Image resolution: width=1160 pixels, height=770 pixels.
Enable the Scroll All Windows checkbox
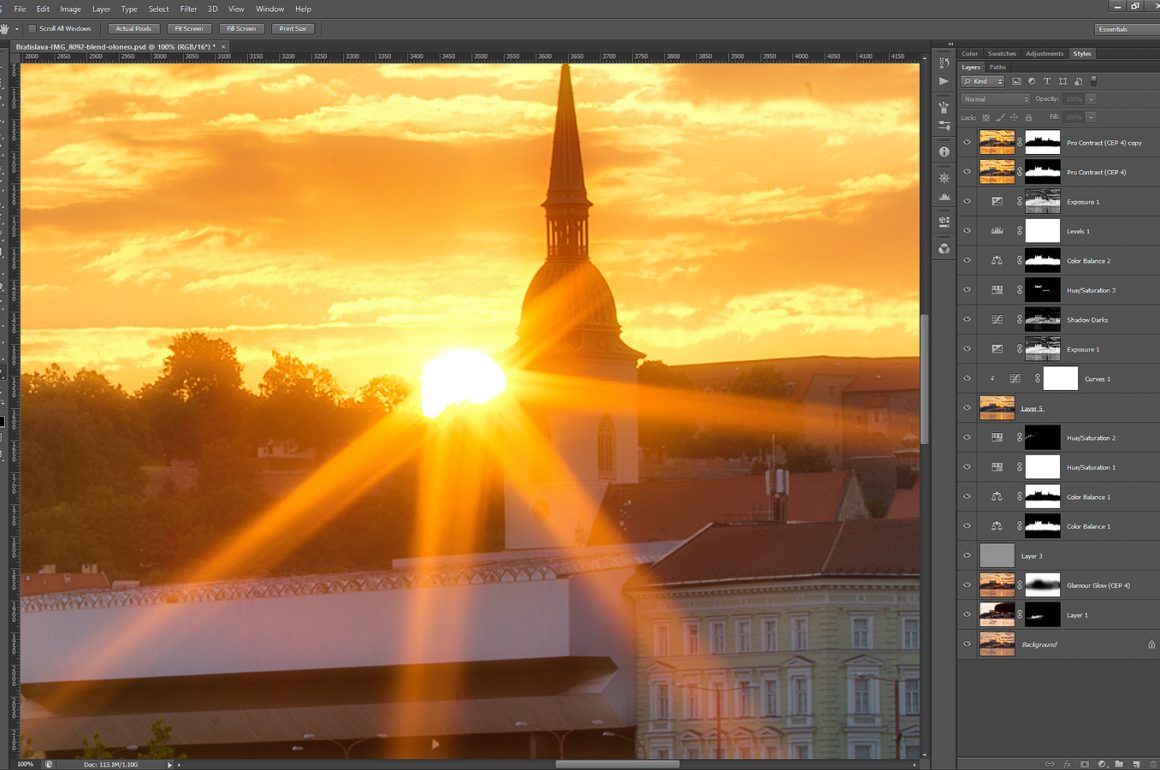tap(32, 28)
